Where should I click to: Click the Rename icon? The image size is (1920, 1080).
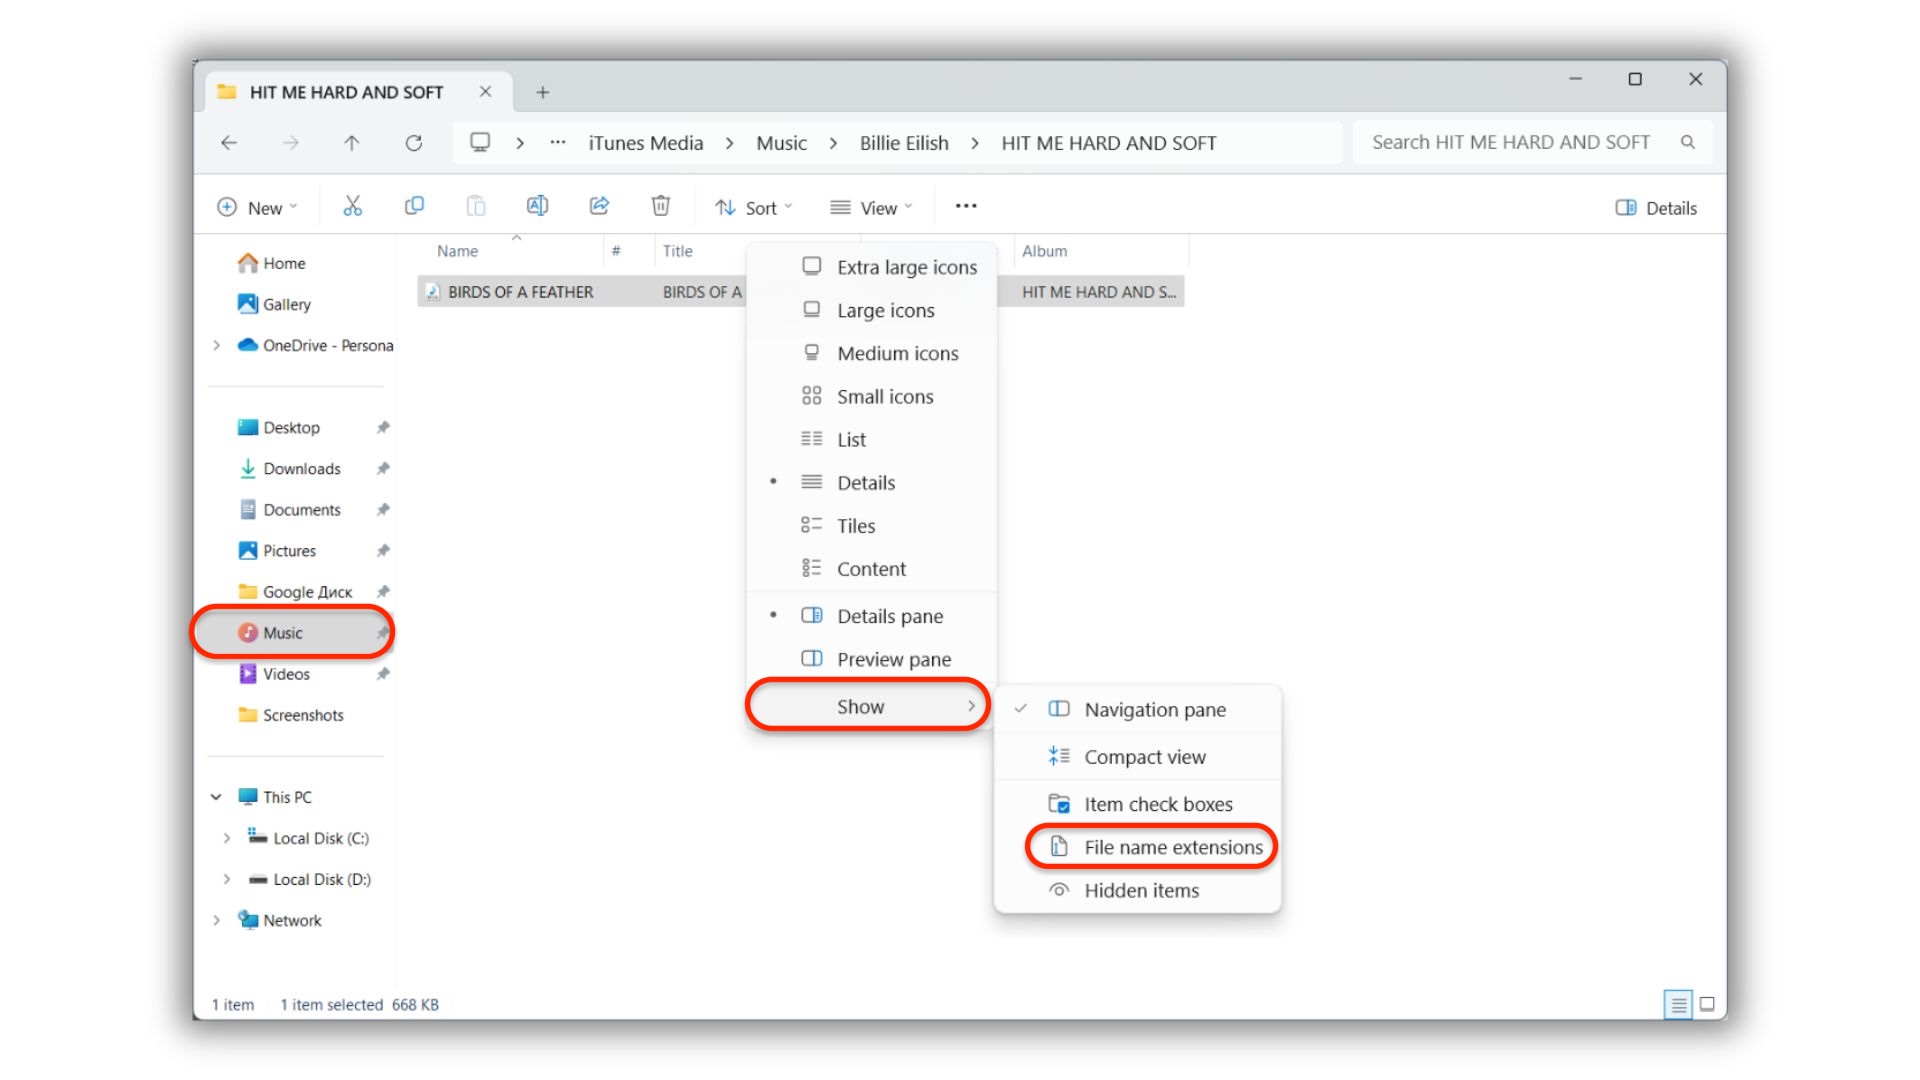point(537,206)
